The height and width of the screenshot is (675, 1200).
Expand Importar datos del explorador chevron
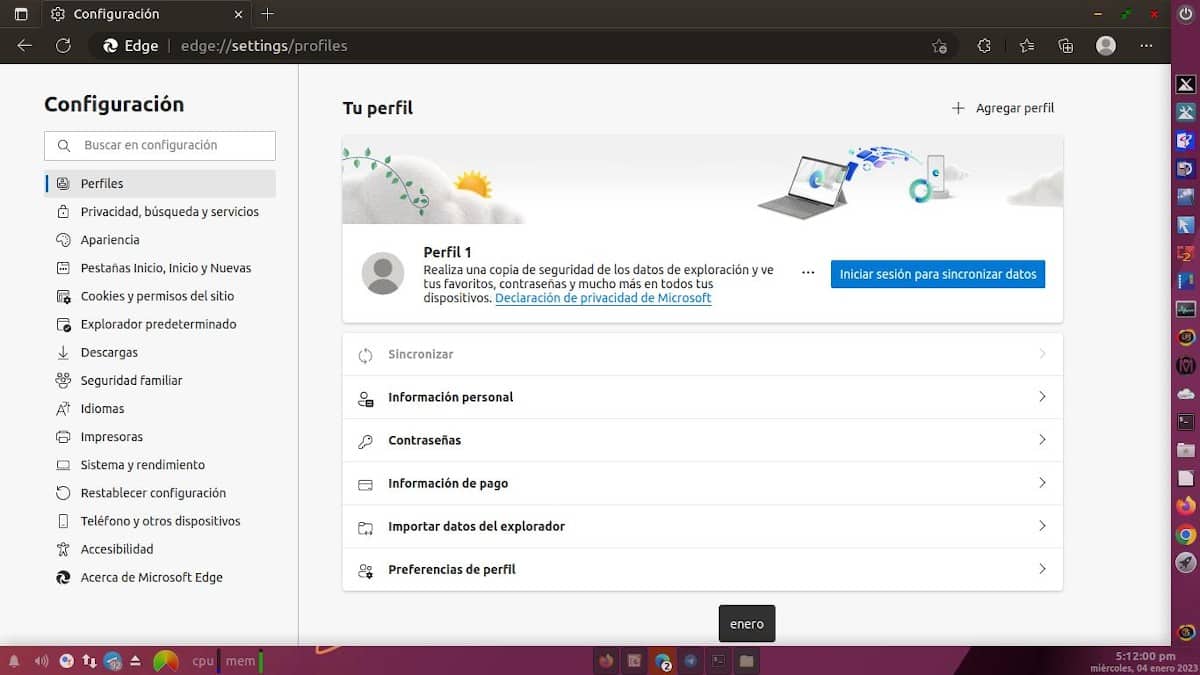coord(1042,526)
